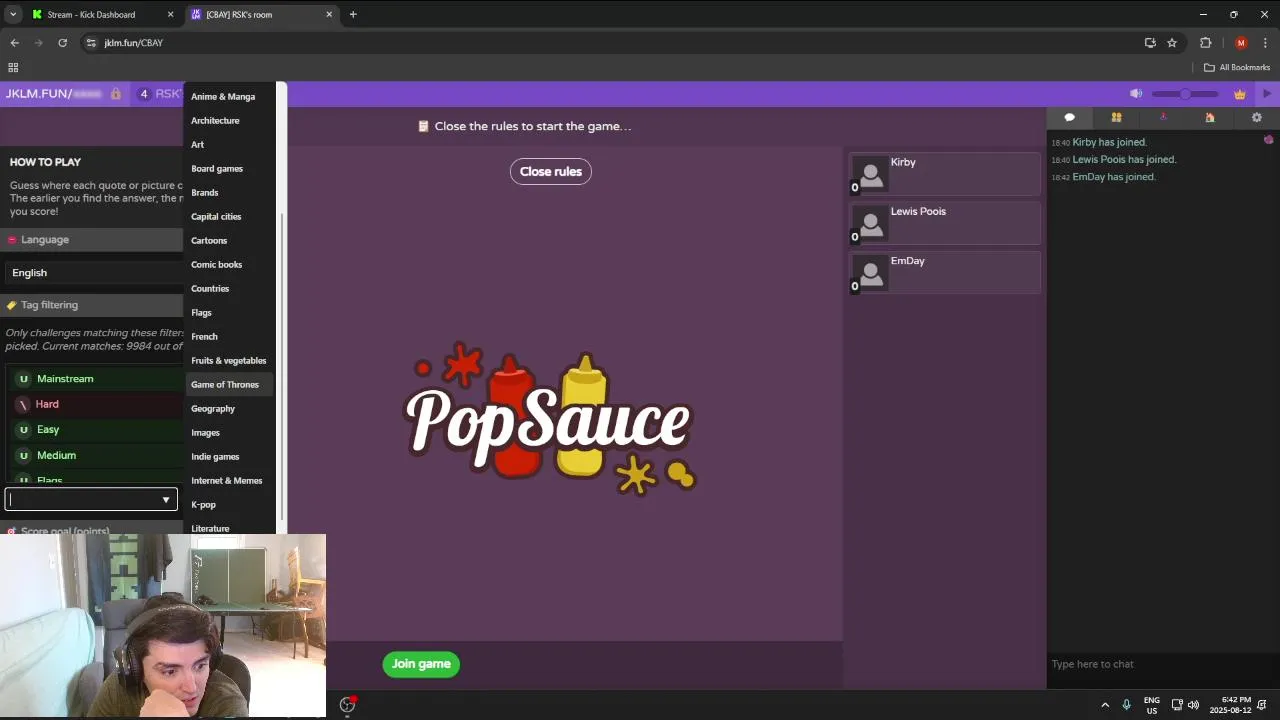This screenshot has height=720, width=1280.
Task: Click the install app icon in address bar
Action: (x=1150, y=43)
